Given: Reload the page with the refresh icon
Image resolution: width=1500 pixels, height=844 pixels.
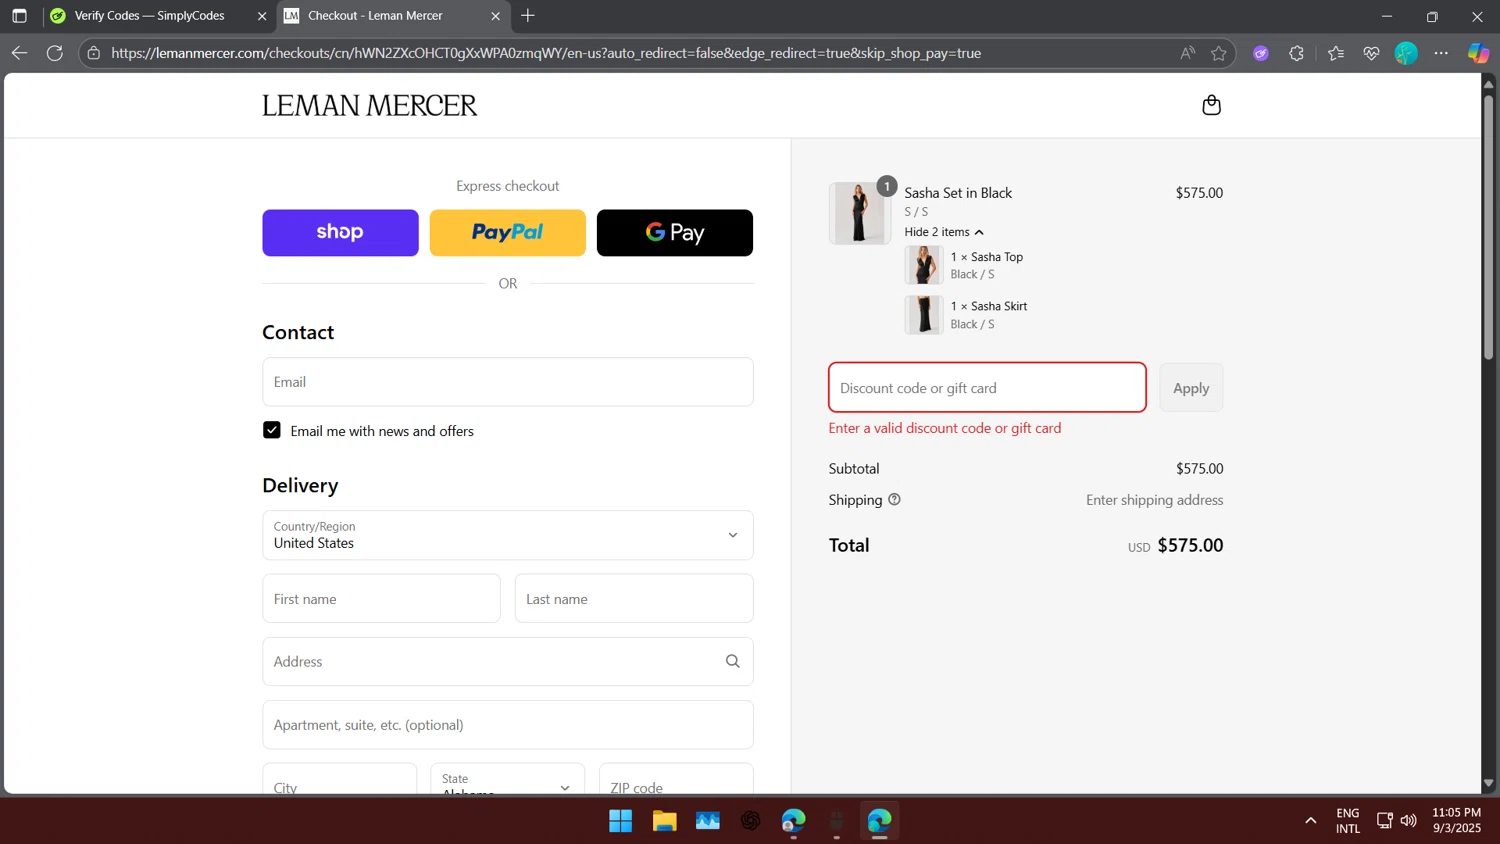Looking at the screenshot, I should (55, 53).
